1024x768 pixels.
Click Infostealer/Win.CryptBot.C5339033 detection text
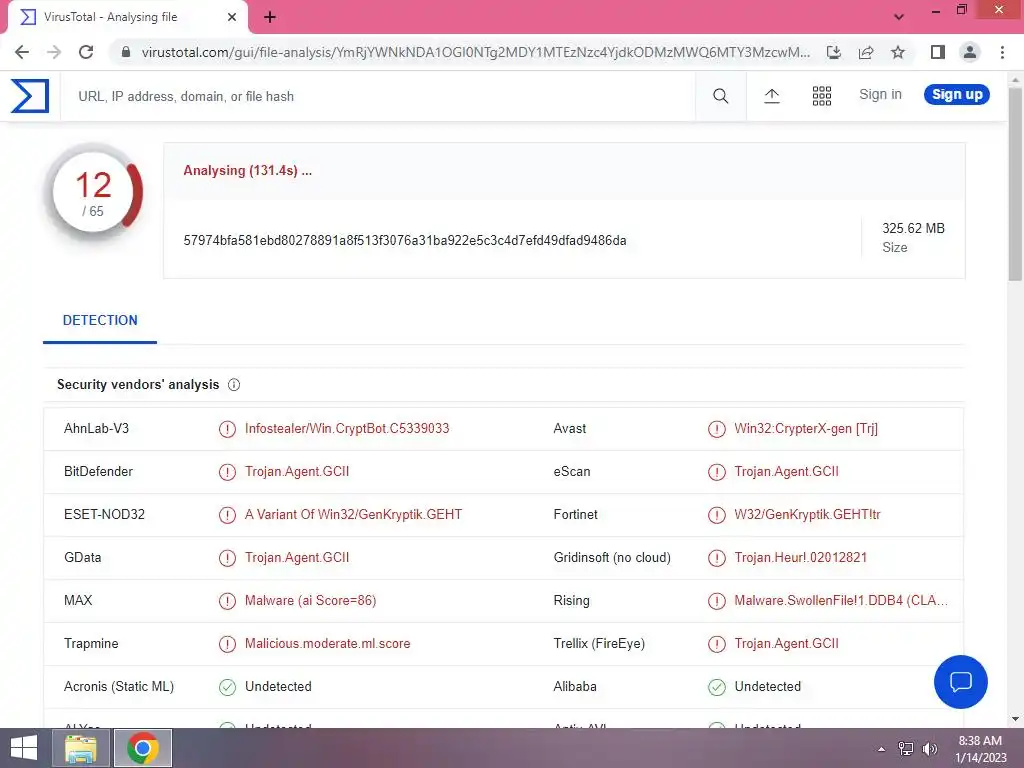pyautogui.click(x=347, y=428)
